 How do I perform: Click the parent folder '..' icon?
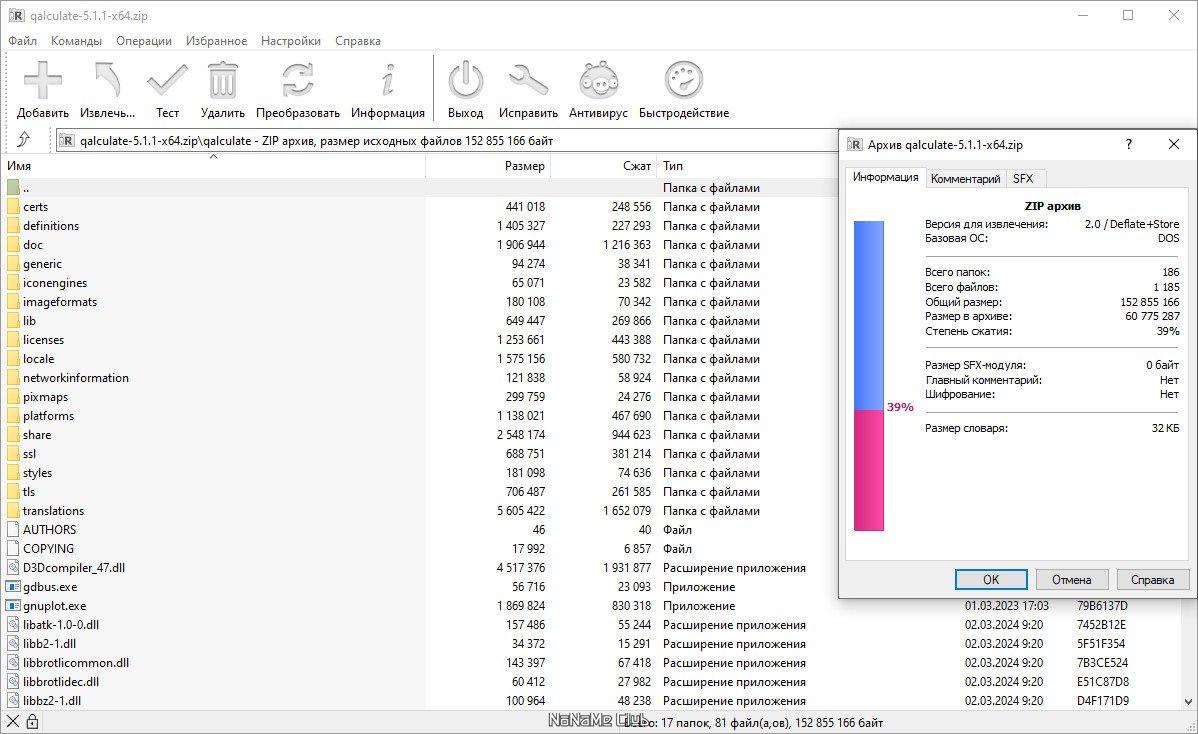(13, 188)
